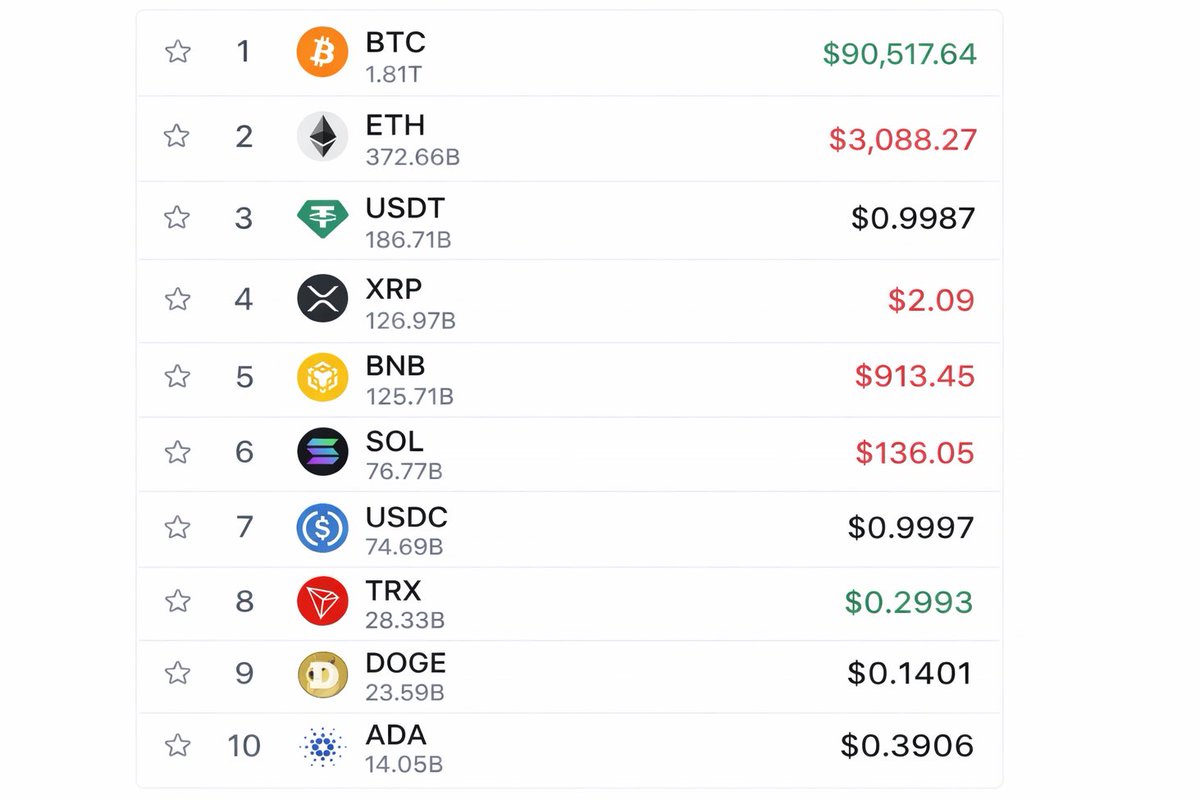
Task: Favorite BTC with its star toggle
Action: click(177, 52)
